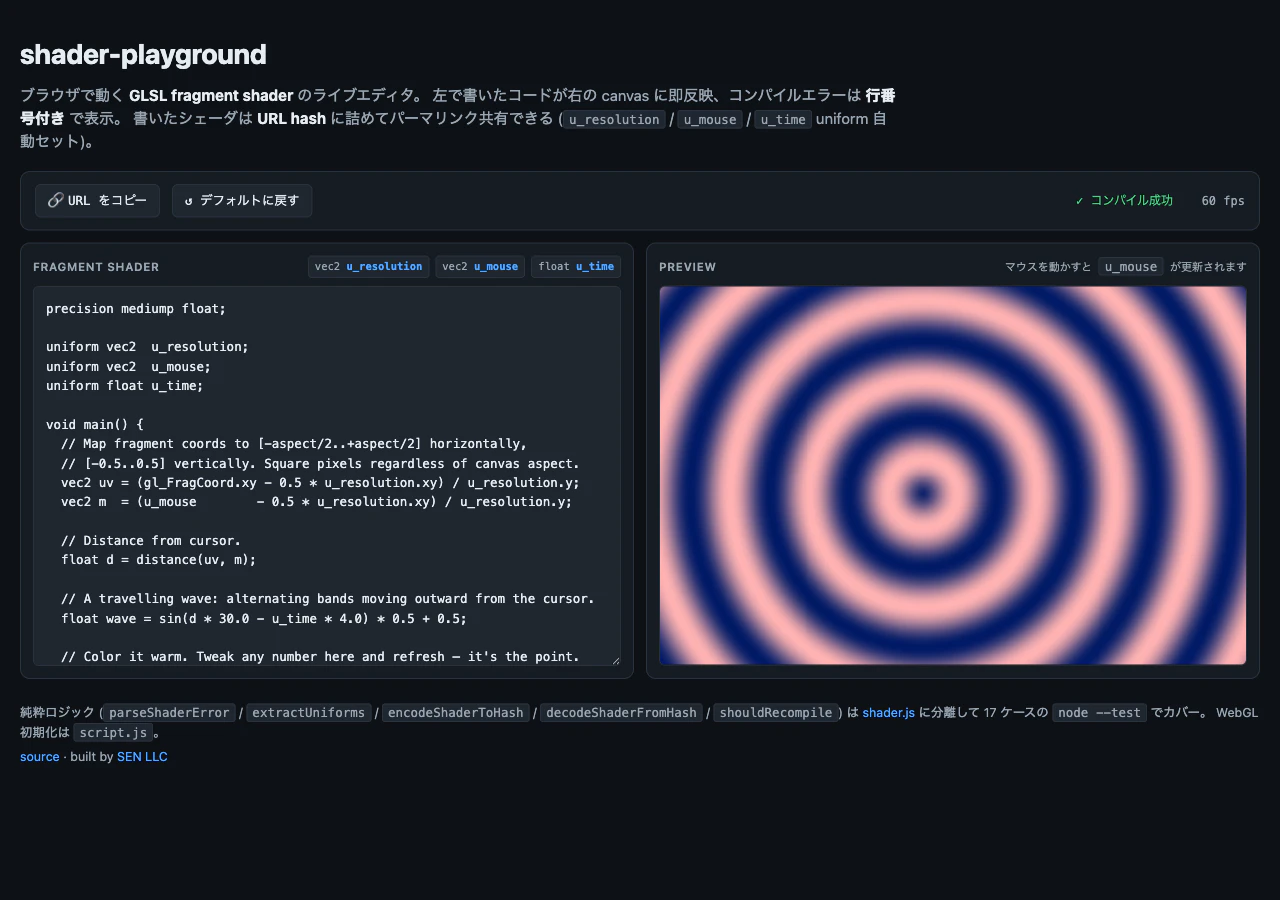Click the '// Distance from cursor.' comment
This screenshot has width=1280, height=900.
[151, 541]
